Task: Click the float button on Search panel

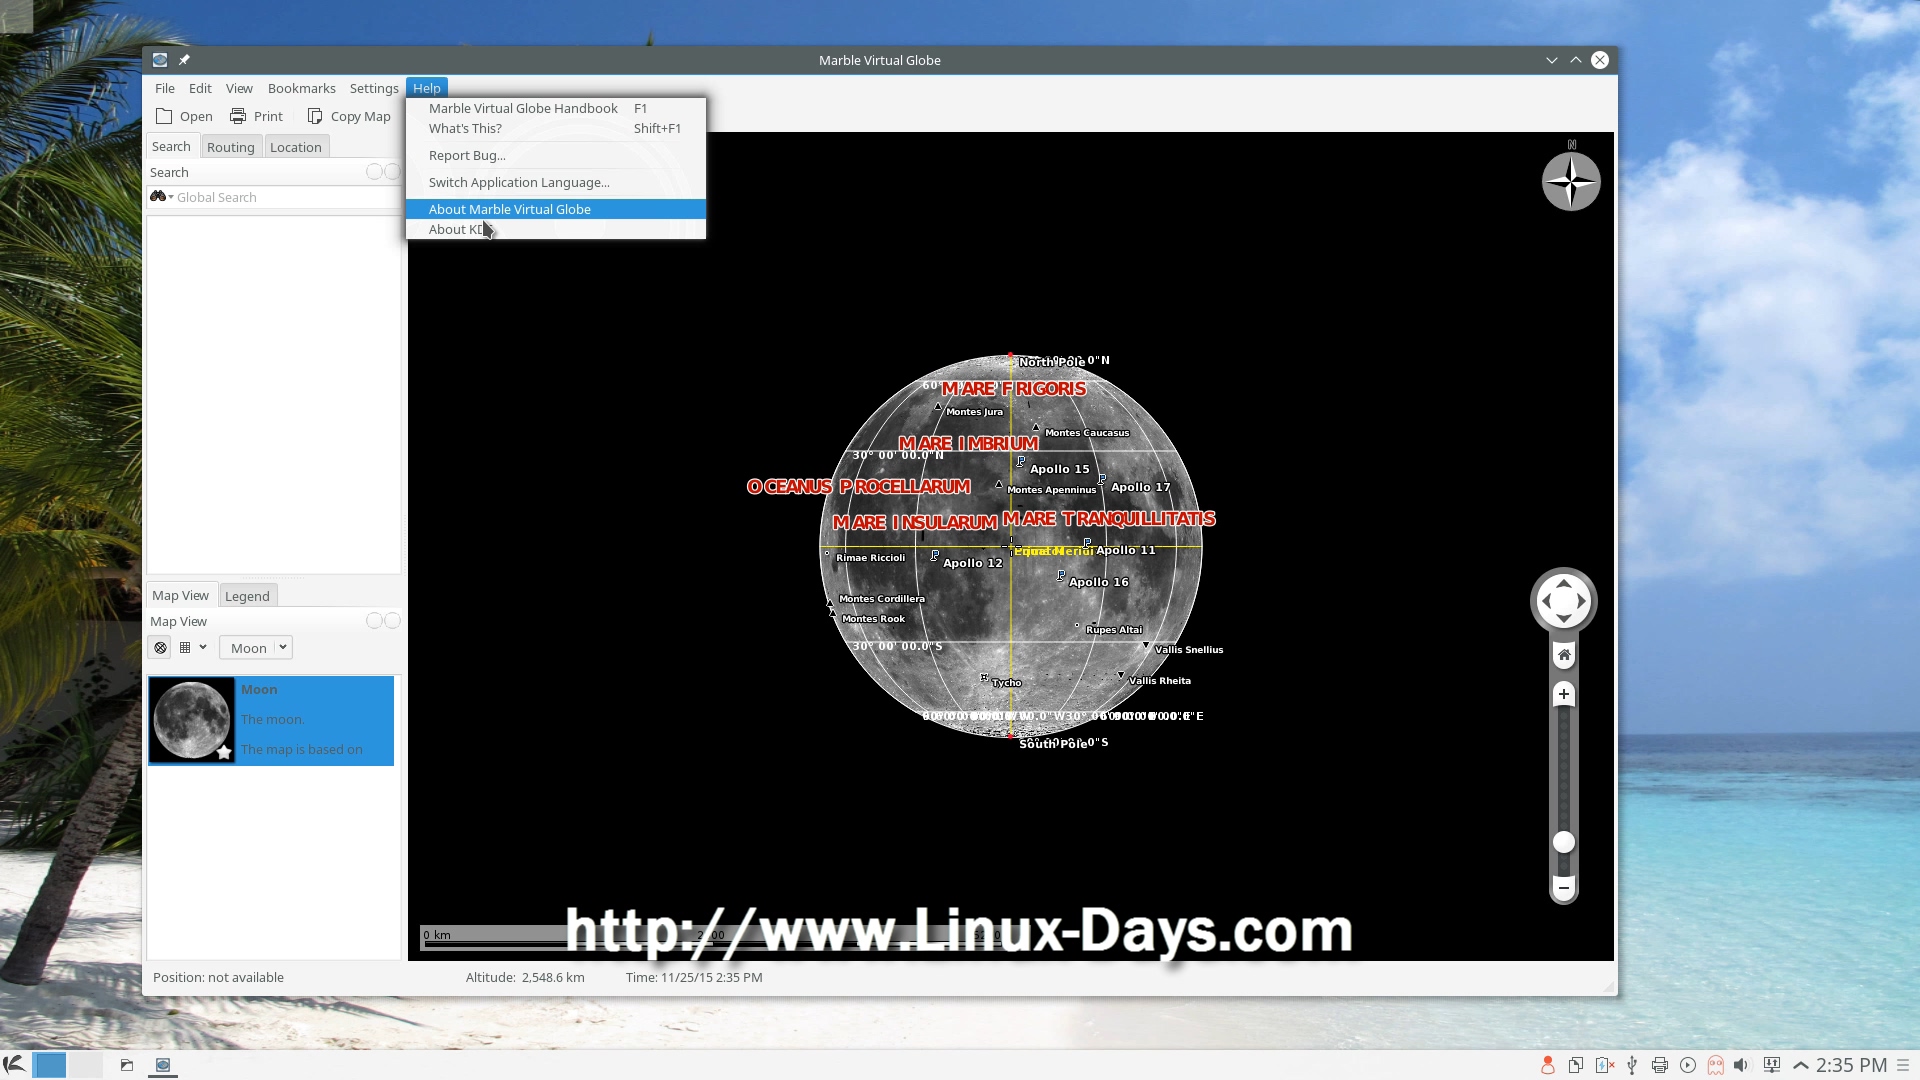Action: coord(374,172)
